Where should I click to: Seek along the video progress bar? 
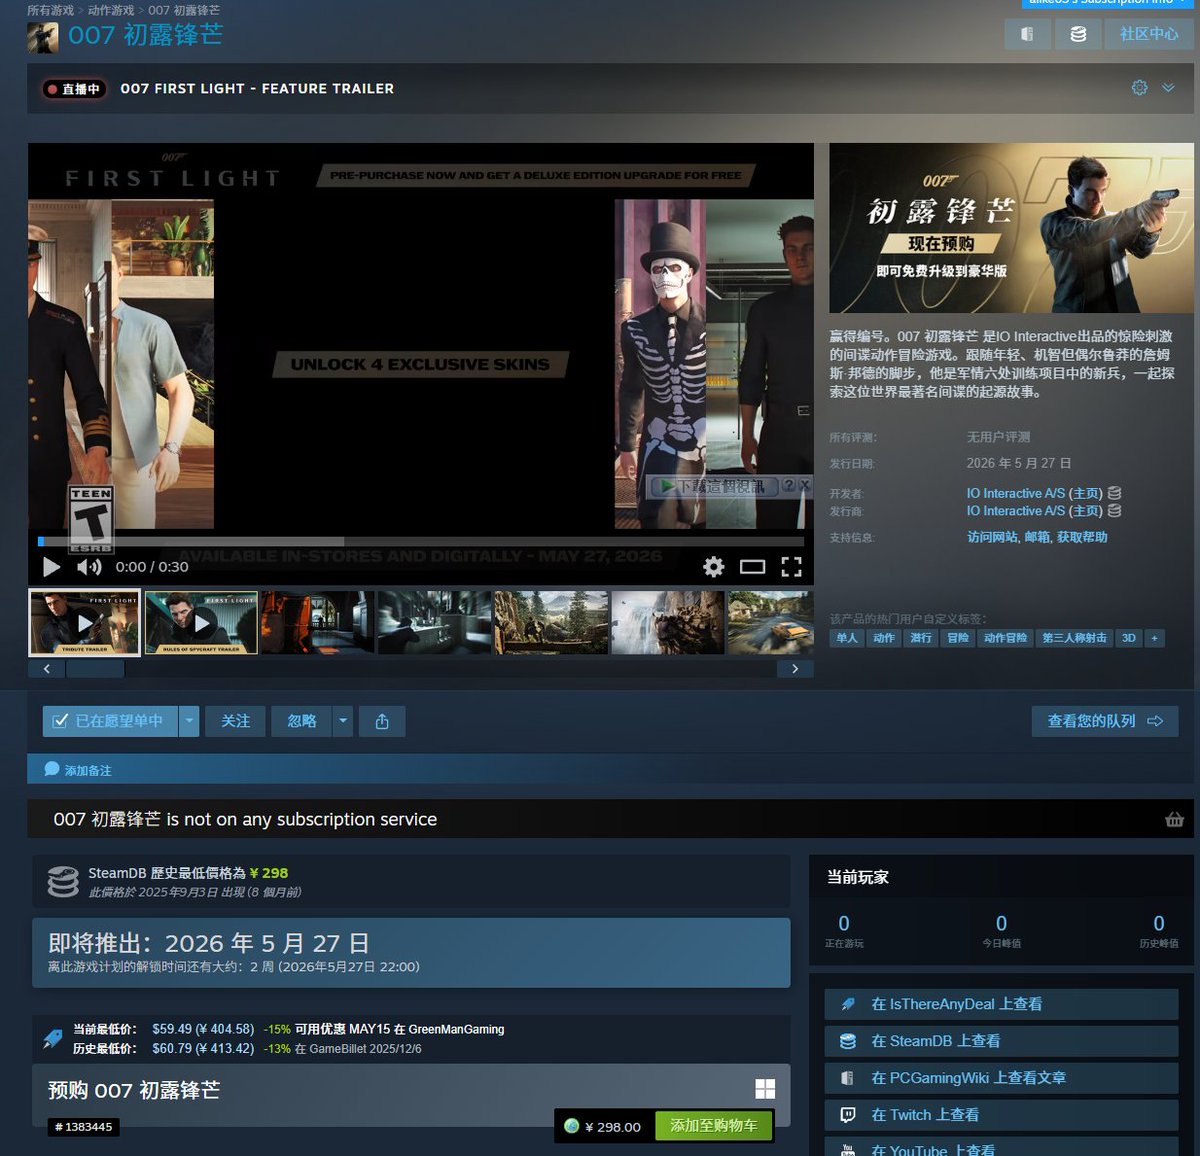tap(420, 542)
